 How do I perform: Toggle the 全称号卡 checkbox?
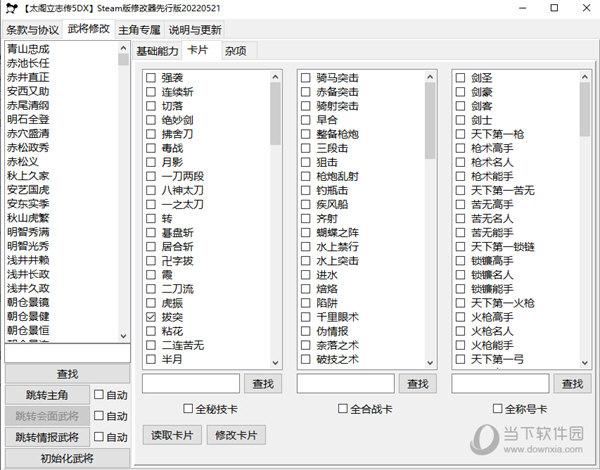click(x=498, y=409)
